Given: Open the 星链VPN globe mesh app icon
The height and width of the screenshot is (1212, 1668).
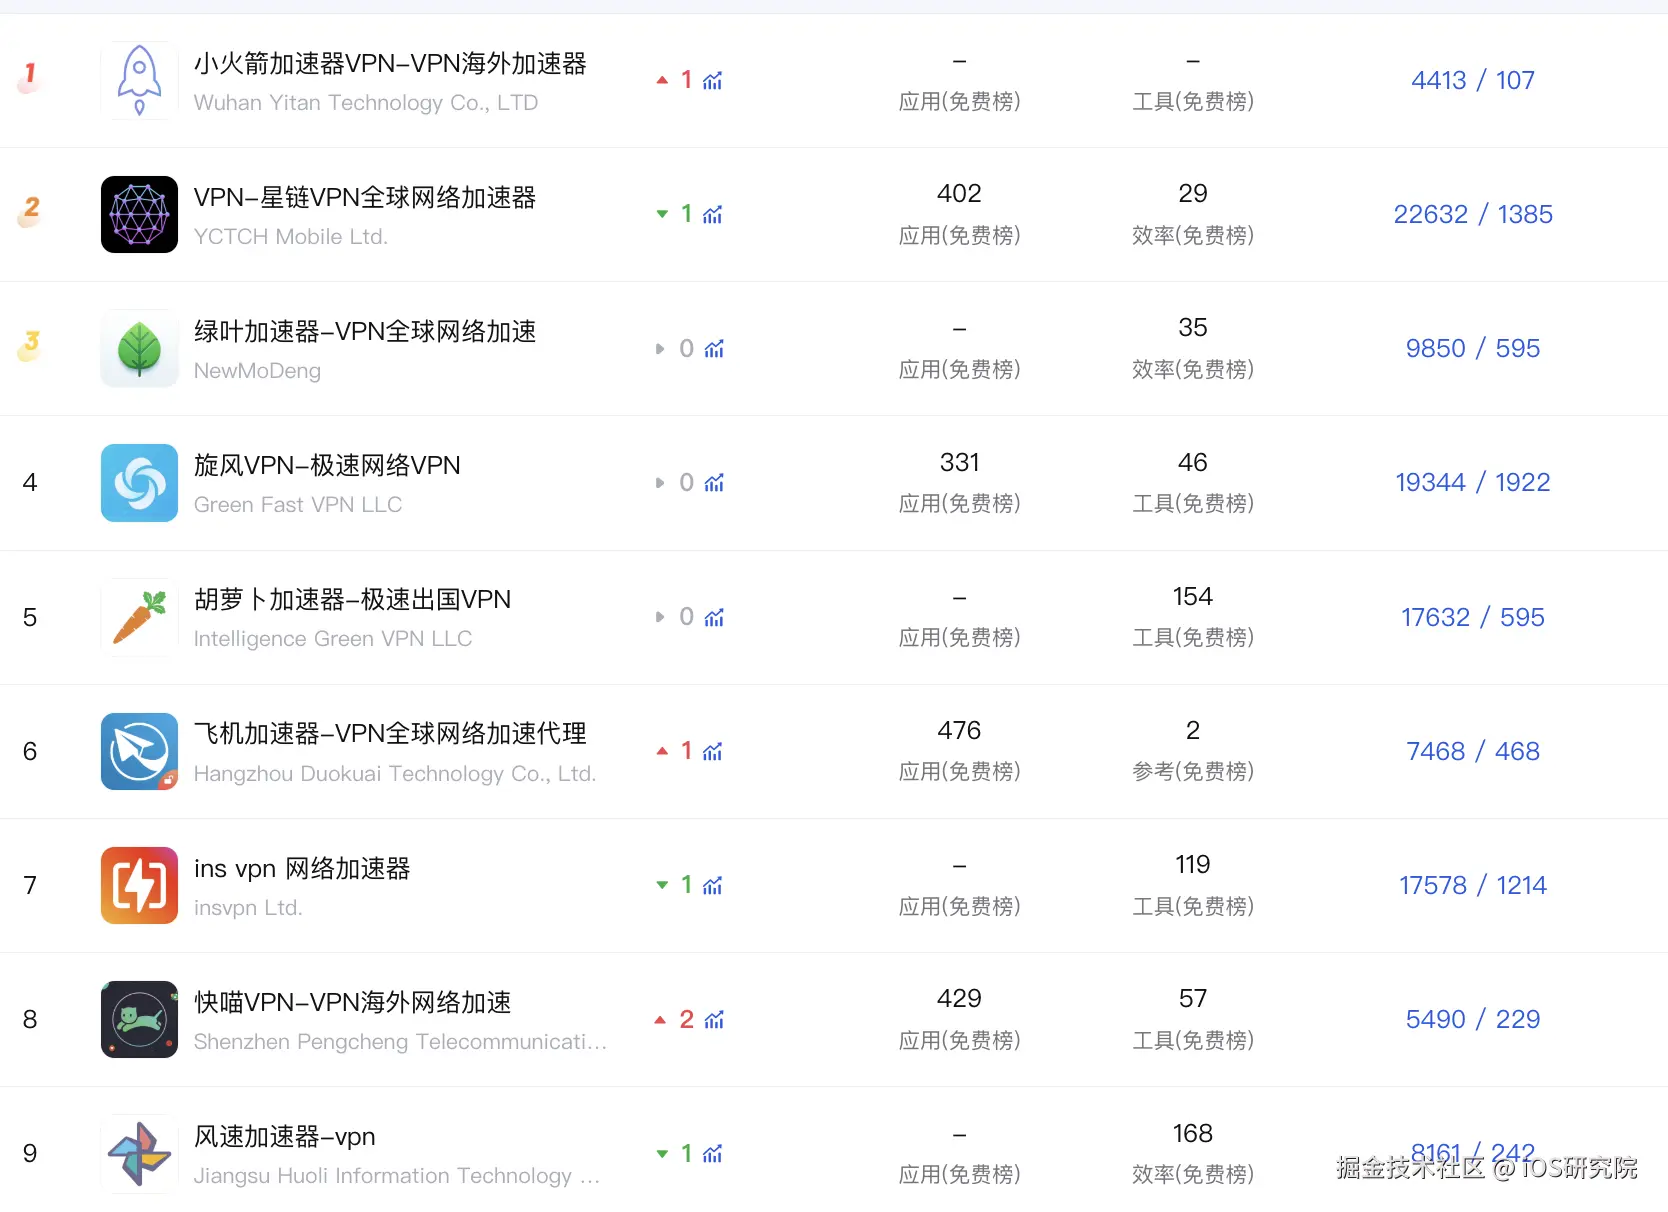Looking at the screenshot, I should (139, 214).
